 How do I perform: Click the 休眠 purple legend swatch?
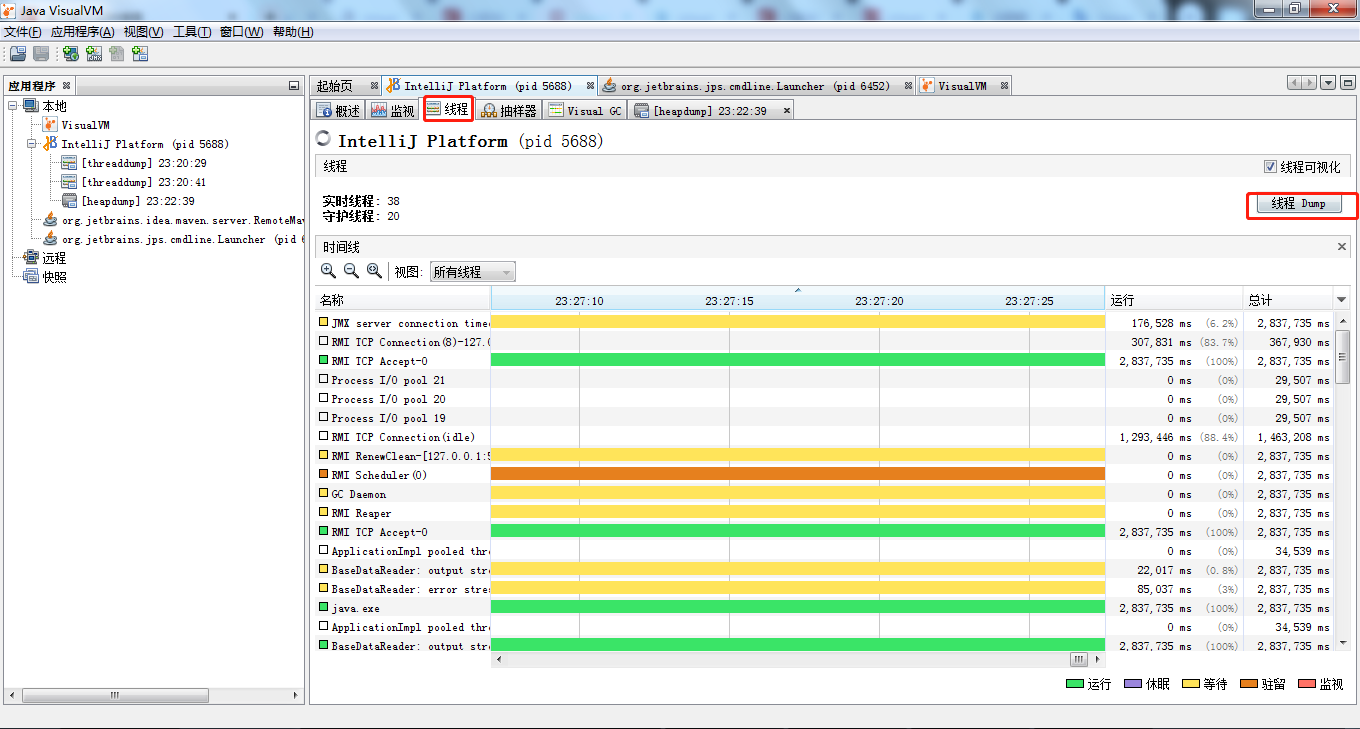point(1133,684)
